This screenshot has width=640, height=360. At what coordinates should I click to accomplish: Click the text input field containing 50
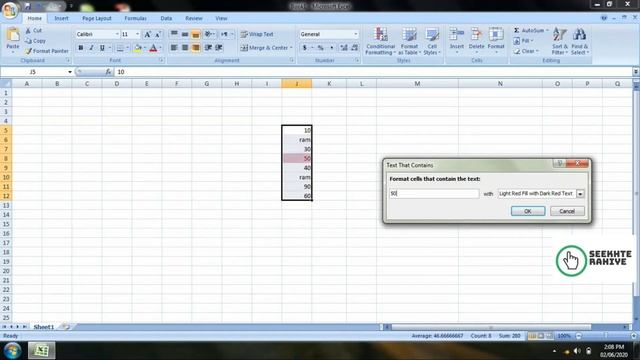click(x=434, y=193)
